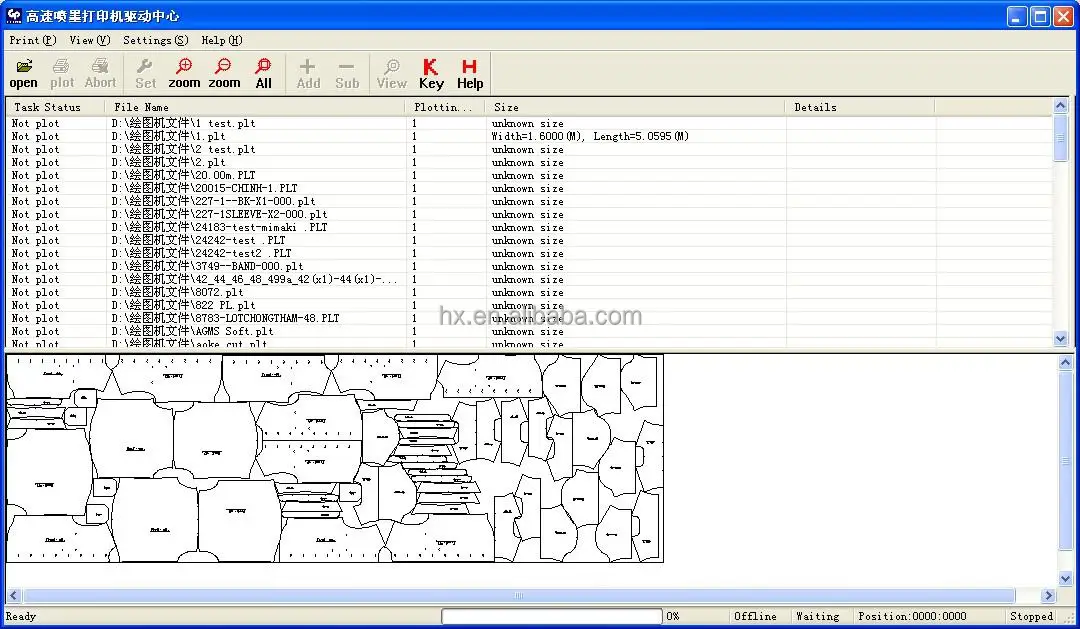Select the file row 1.plt
The height and width of the screenshot is (629, 1080).
[x=529, y=136]
